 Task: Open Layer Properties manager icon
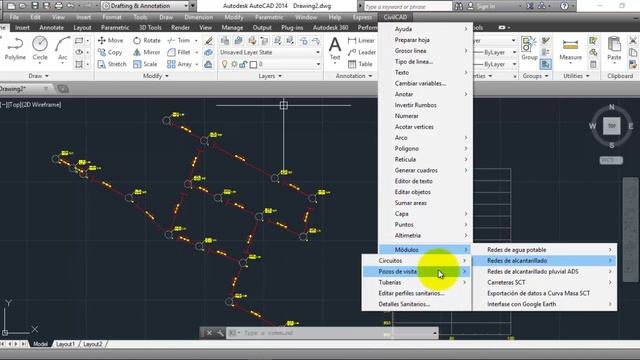click(224, 40)
